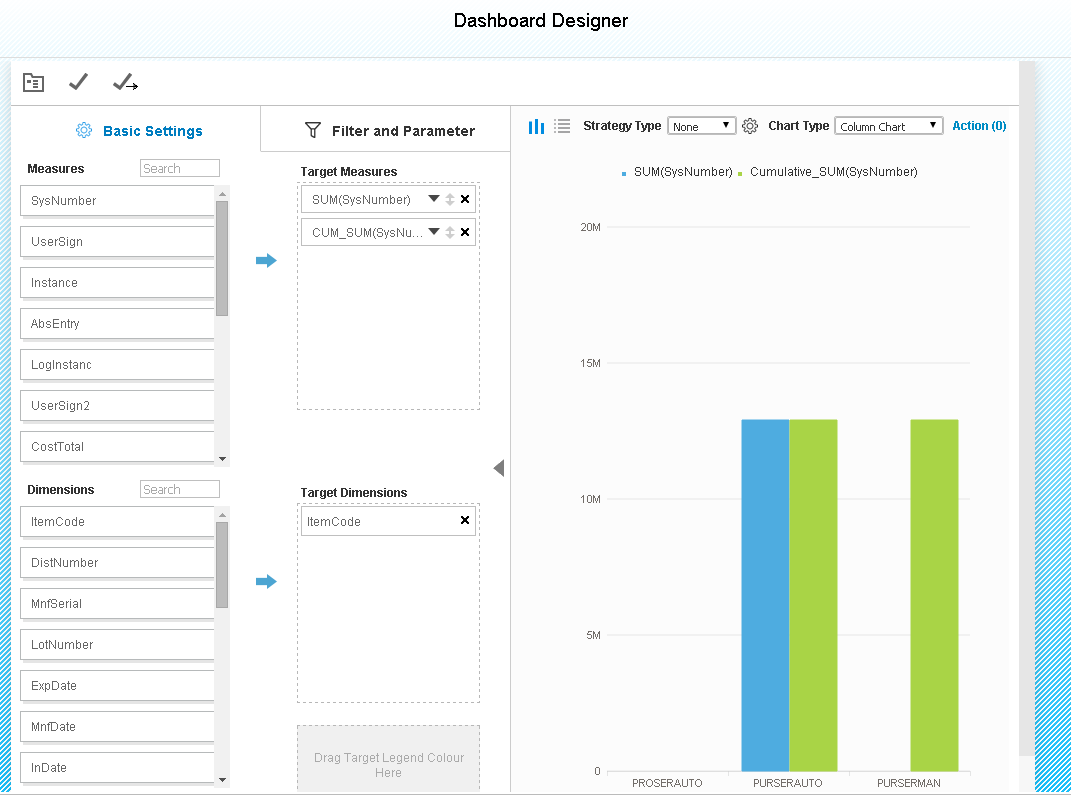
Task: Select the list view icon next to the chart icon
Action: [562, 126]
